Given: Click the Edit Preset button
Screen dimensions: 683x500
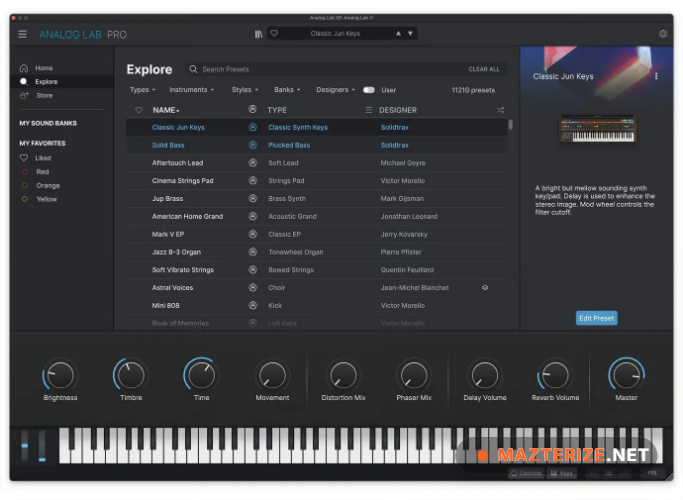Looking at the screenshot, I should click(x=596, y=318).
